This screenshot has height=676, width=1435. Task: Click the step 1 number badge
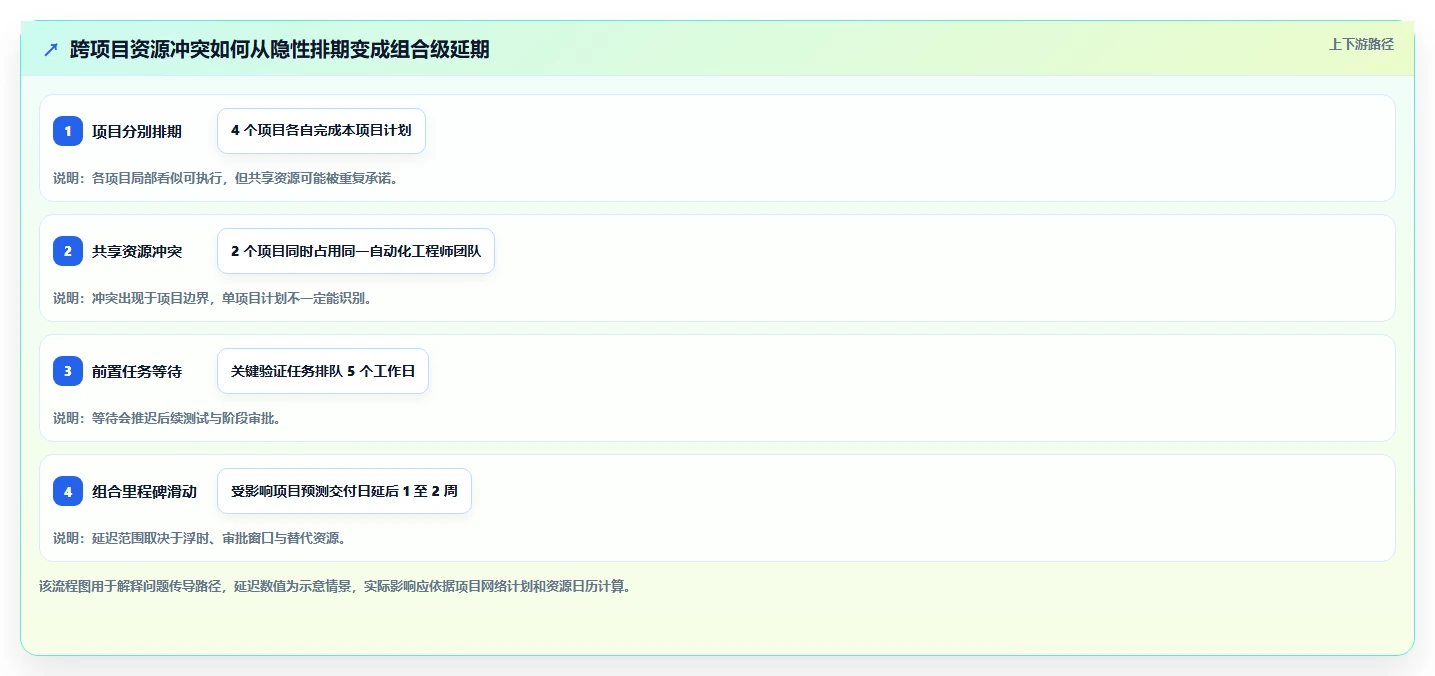(x=68, y=131)
